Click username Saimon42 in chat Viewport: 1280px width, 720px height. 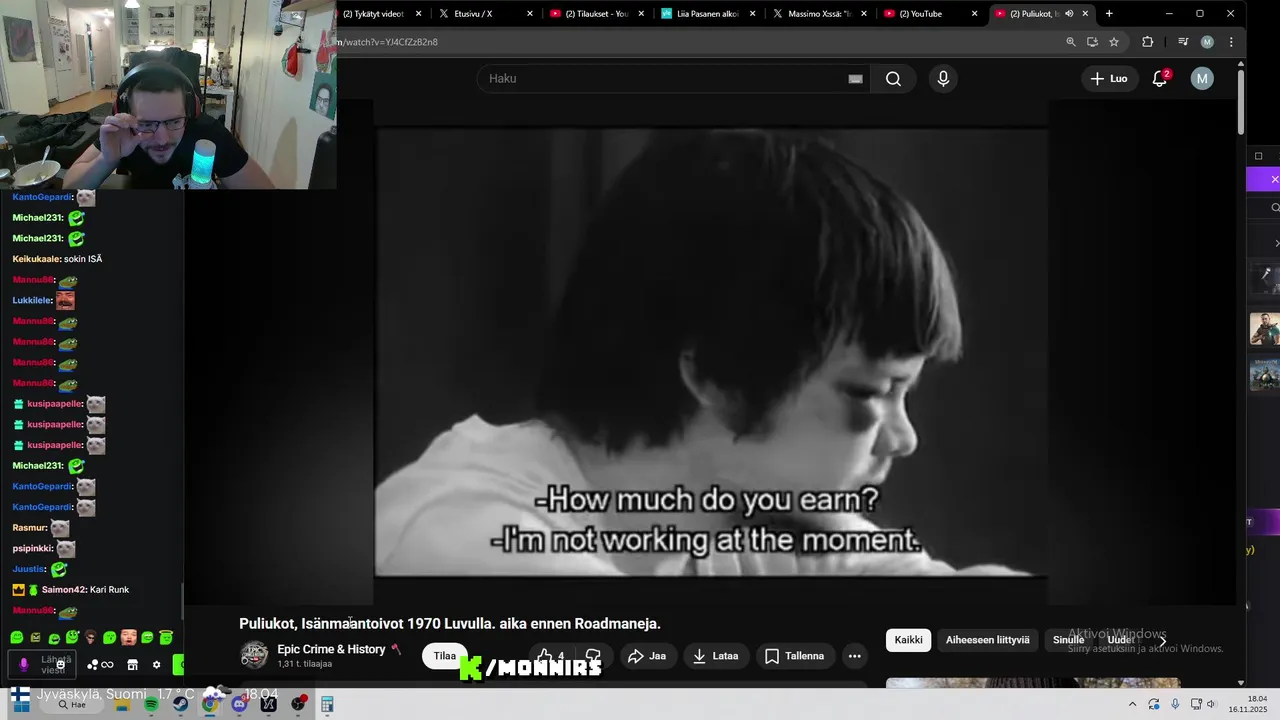[x=64, y=590]
